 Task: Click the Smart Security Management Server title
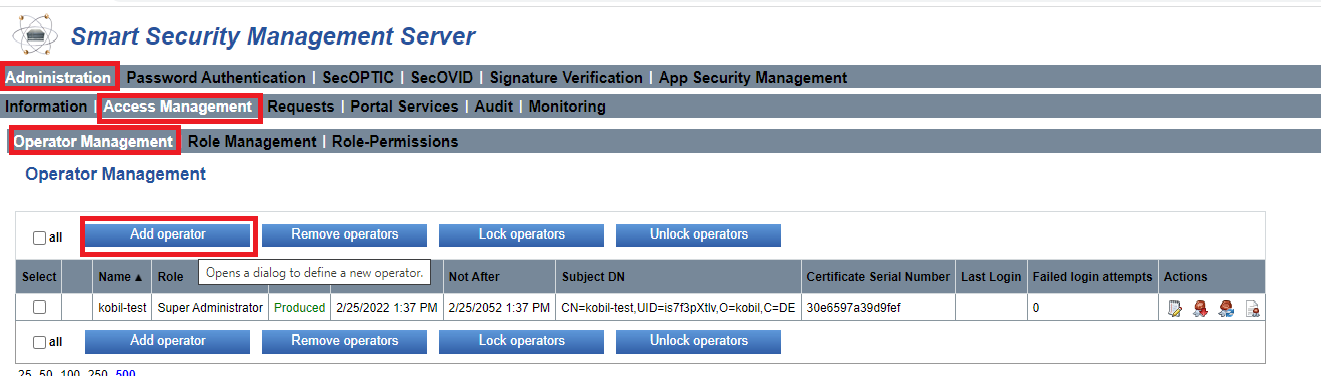point(273,38)
